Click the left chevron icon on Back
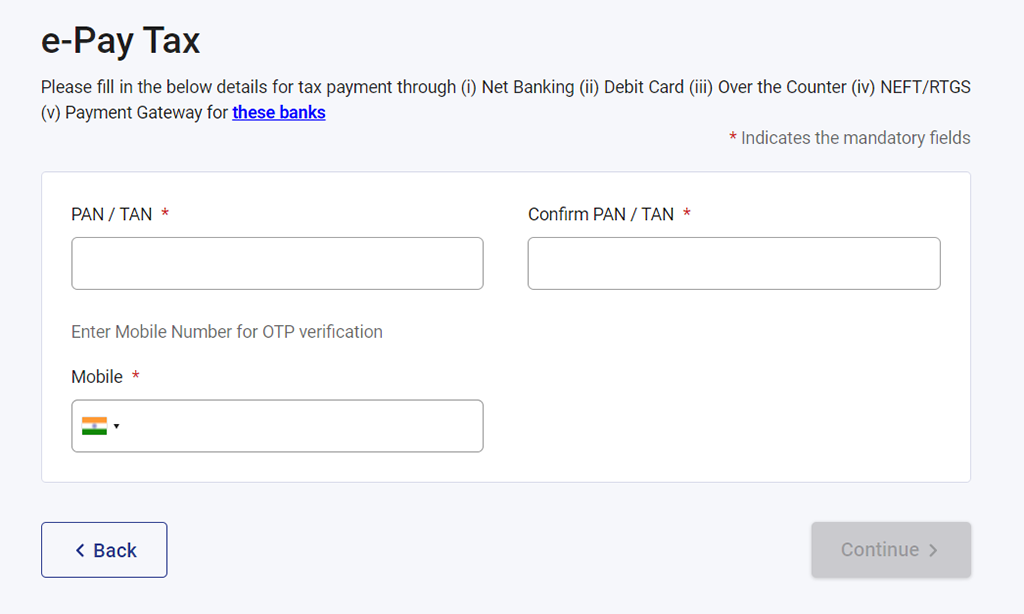 point(81,551)
